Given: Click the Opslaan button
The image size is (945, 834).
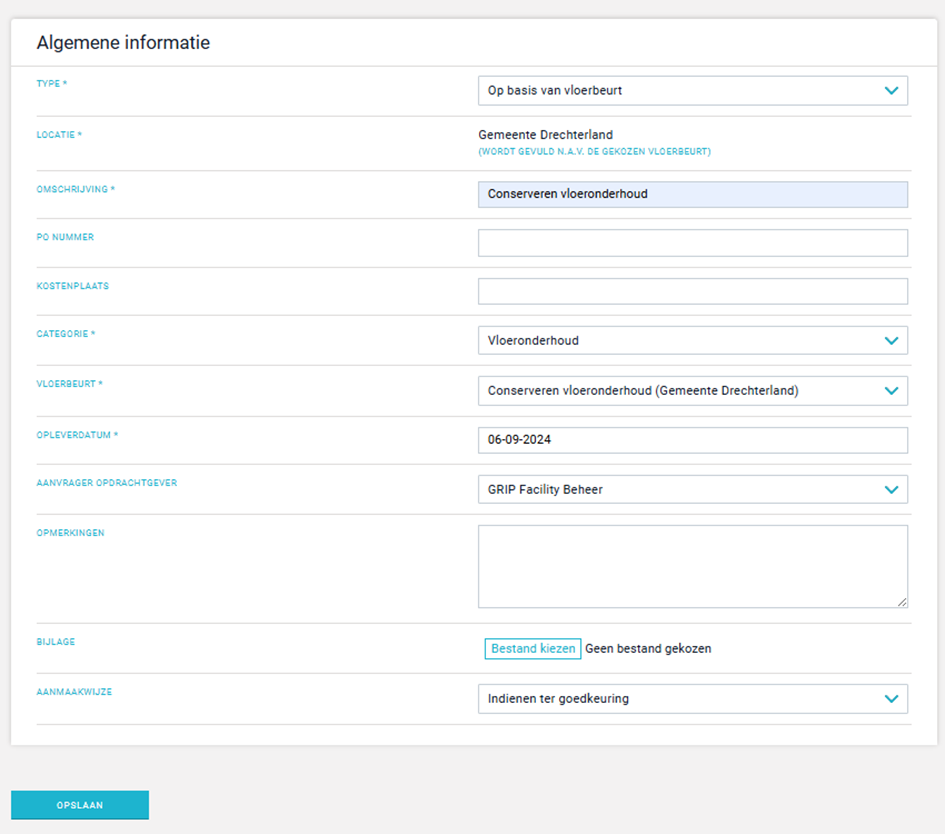Looking at the screenshot, I should (x=80, y=805).
